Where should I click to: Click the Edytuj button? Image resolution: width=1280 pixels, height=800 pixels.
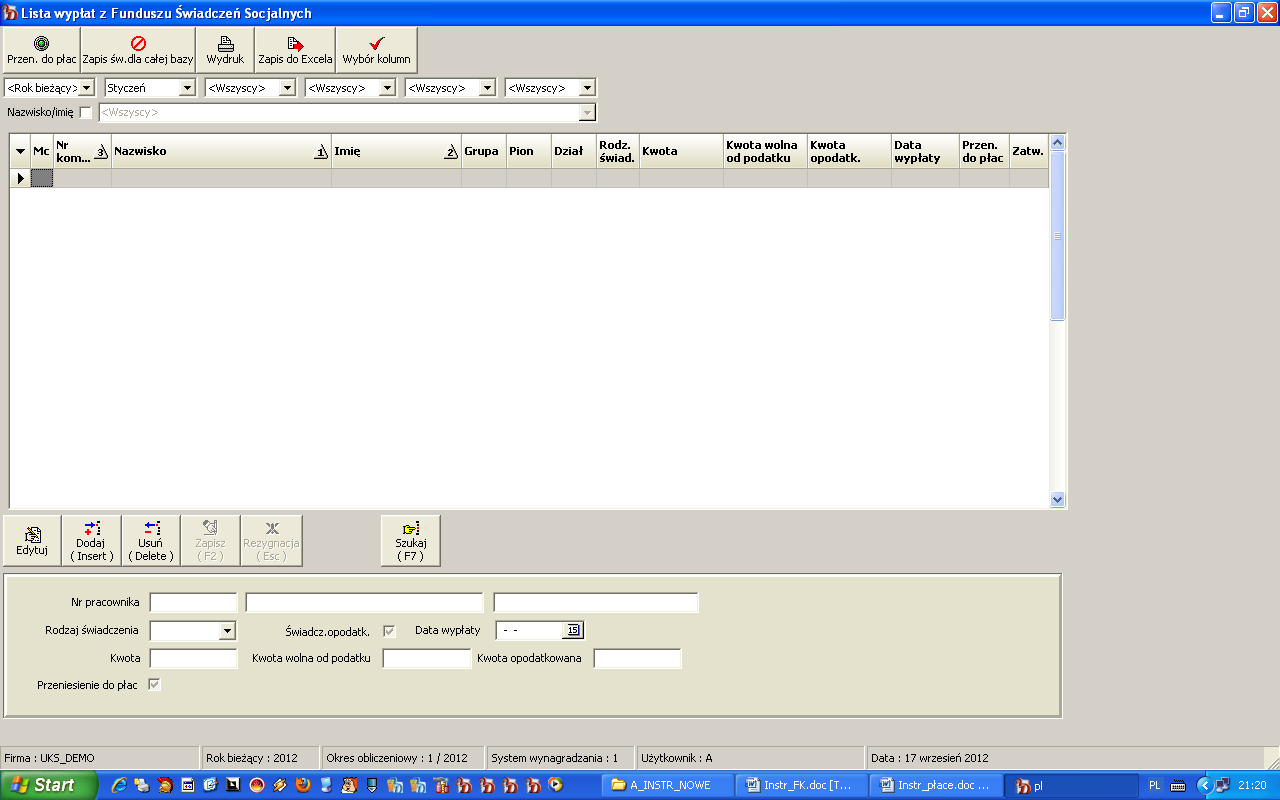coord(32,541)
